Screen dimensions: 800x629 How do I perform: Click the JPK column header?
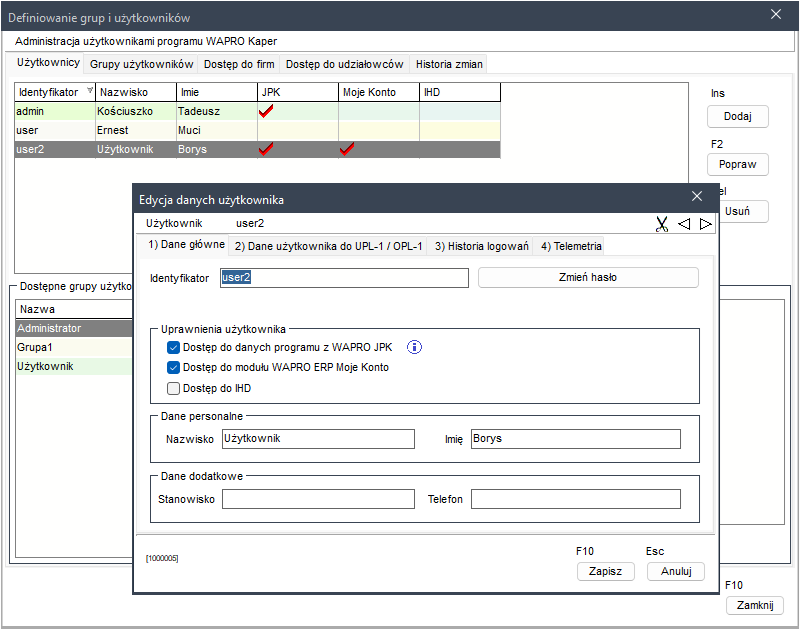(x=298, y=92)
